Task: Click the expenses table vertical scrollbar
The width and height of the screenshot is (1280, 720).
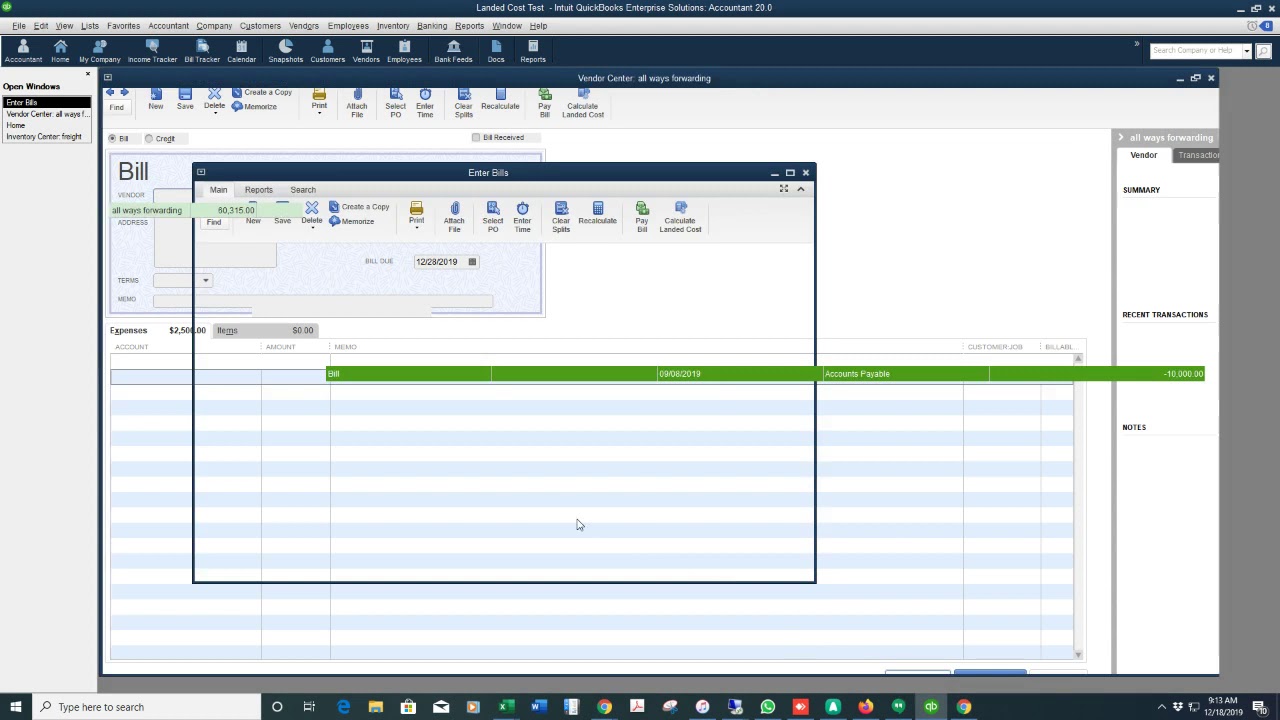Action: click(1078, 505)
